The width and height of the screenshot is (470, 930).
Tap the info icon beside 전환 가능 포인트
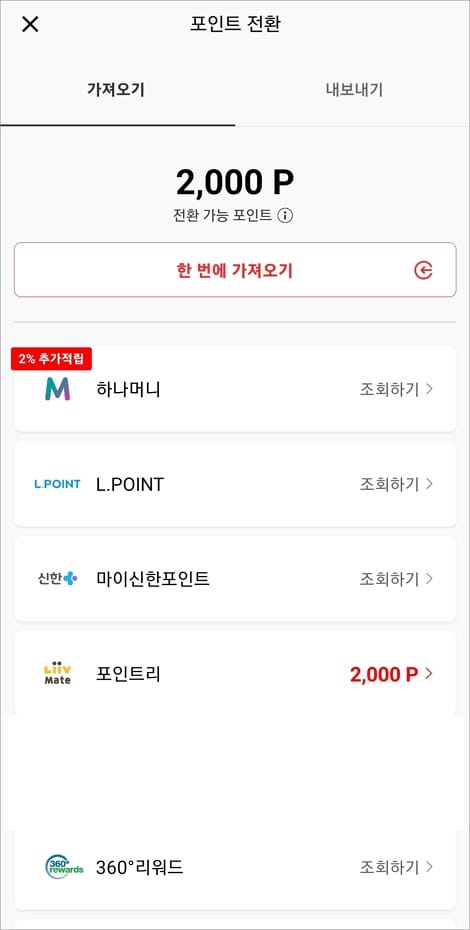[285, 215]
